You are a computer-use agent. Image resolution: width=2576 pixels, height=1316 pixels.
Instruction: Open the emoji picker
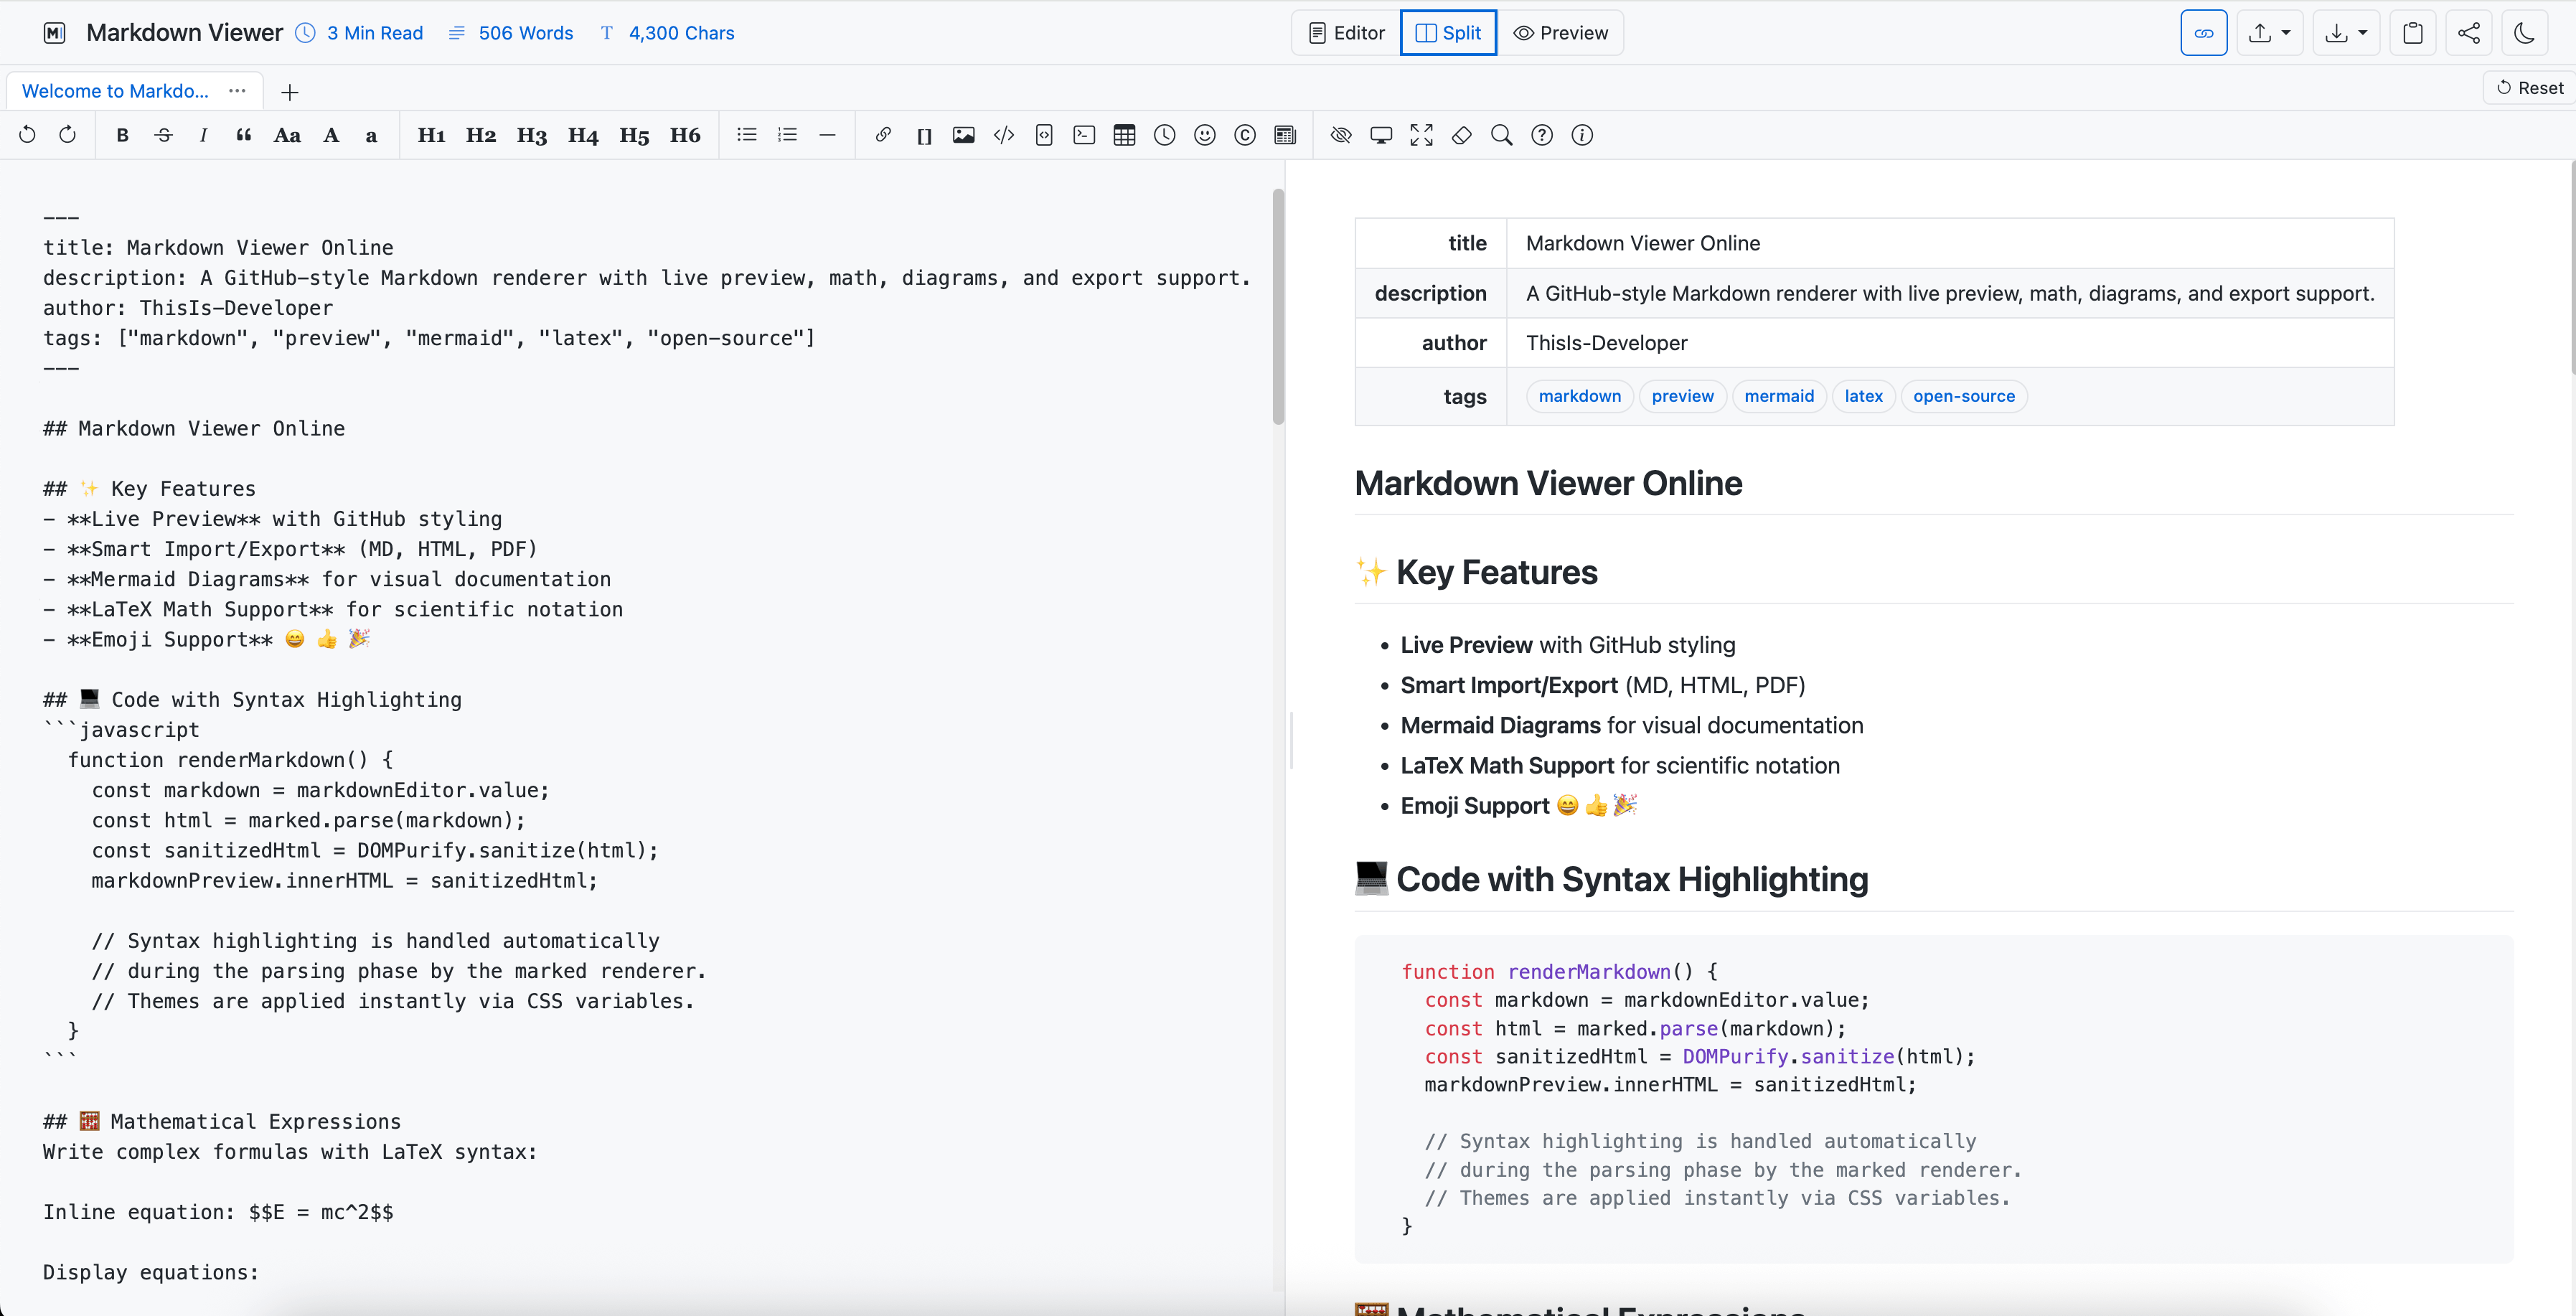1205,135
